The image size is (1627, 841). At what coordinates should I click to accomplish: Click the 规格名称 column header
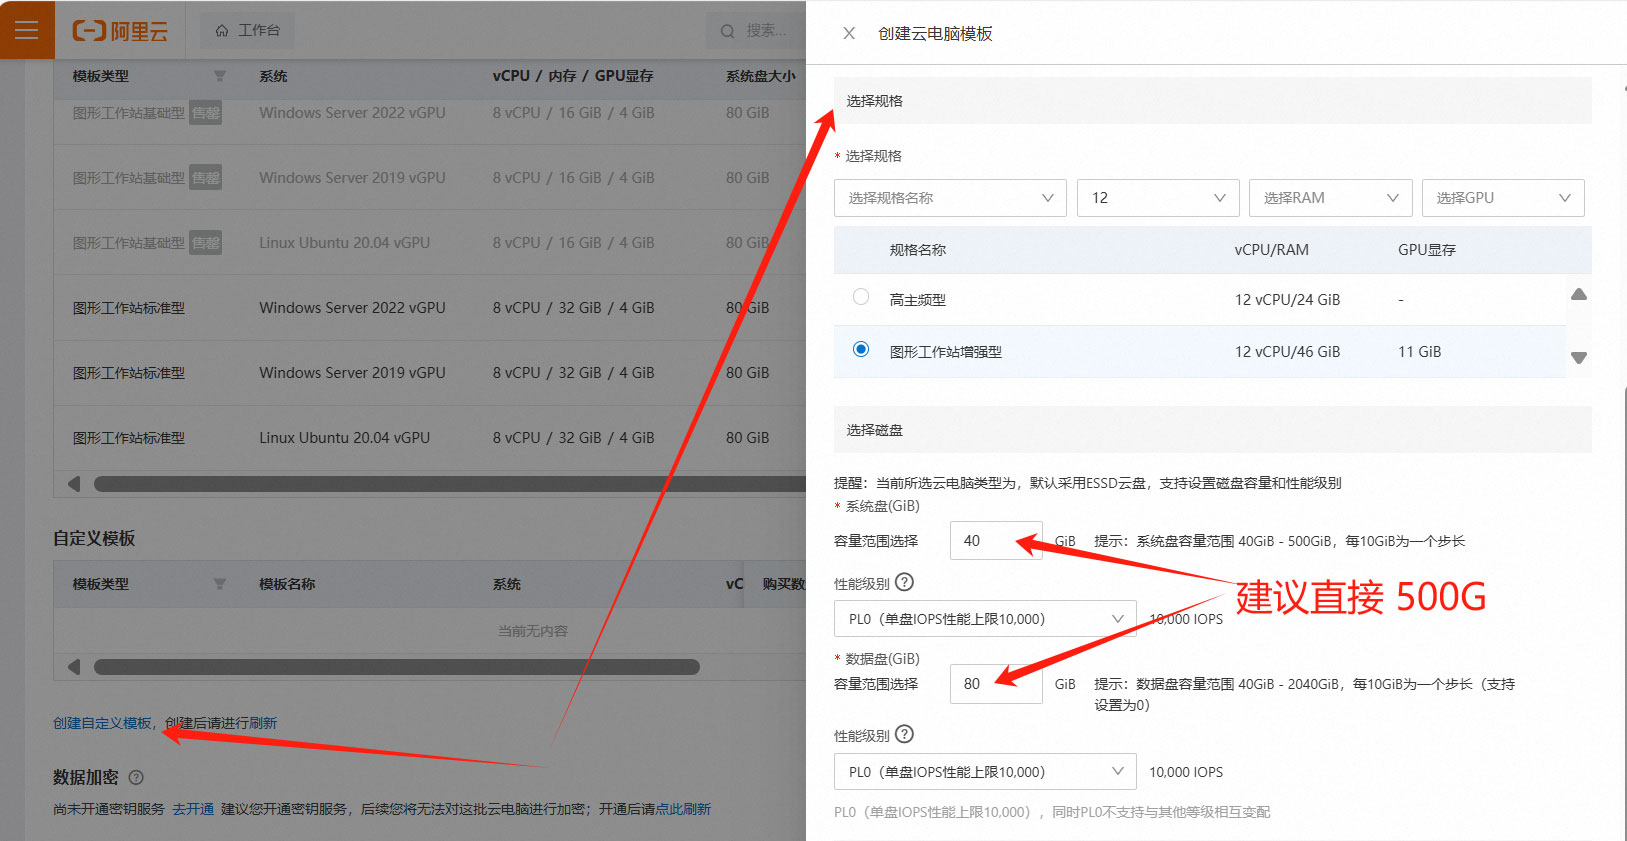coord(918,250)
